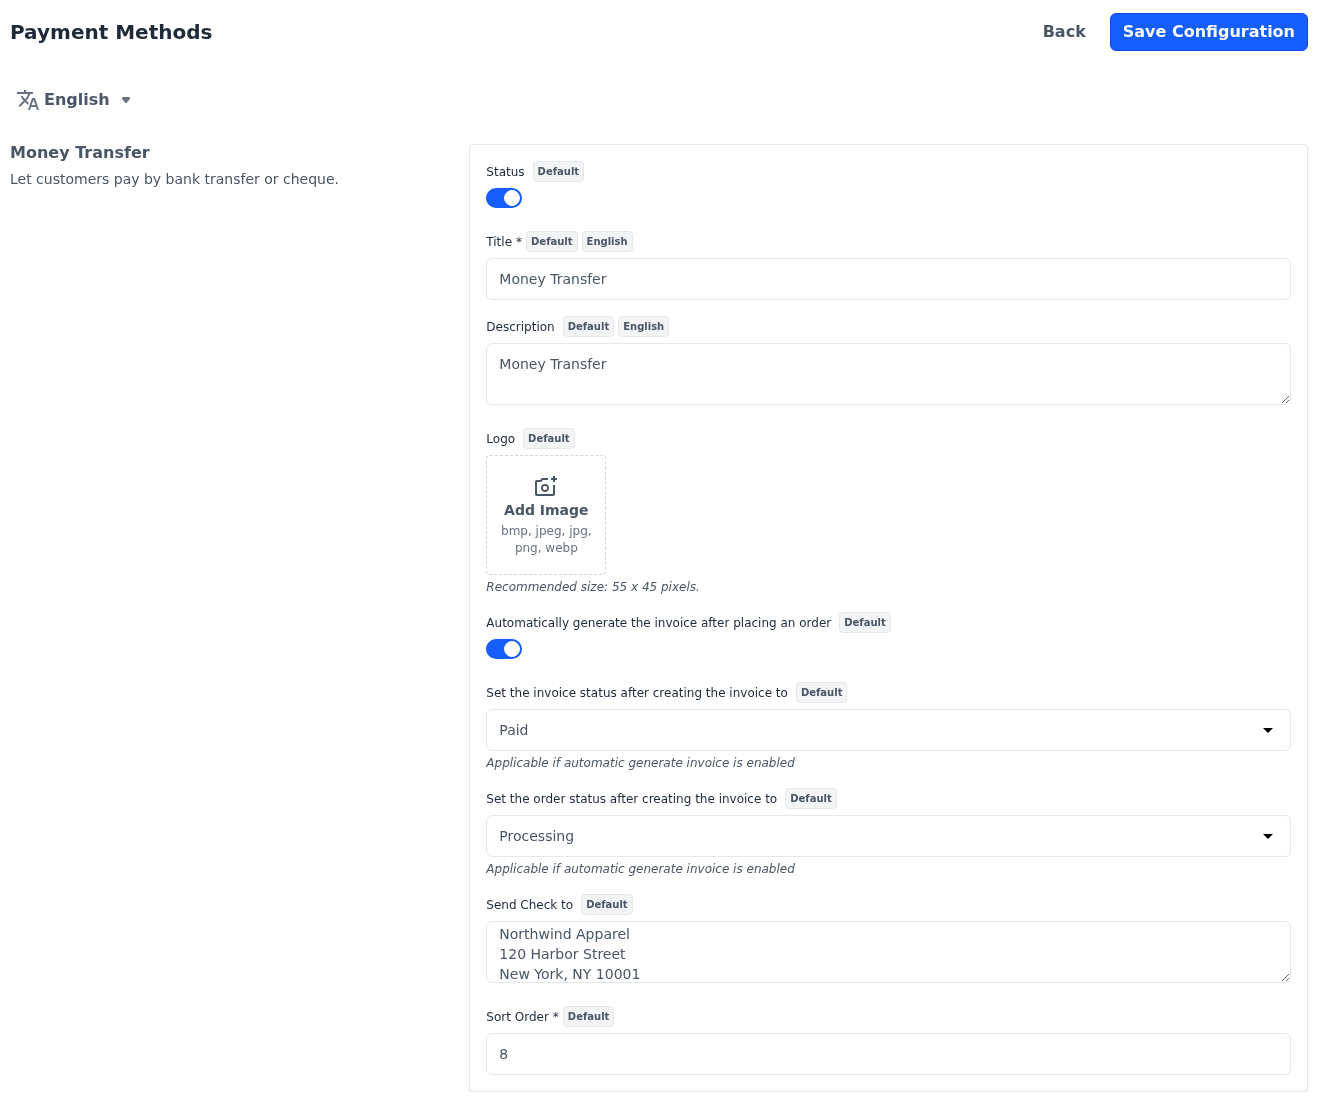The height and width of the screenshot is (1108, 1324).
Task: Click the Money Transfer section heading
Action: click(80, 152)
